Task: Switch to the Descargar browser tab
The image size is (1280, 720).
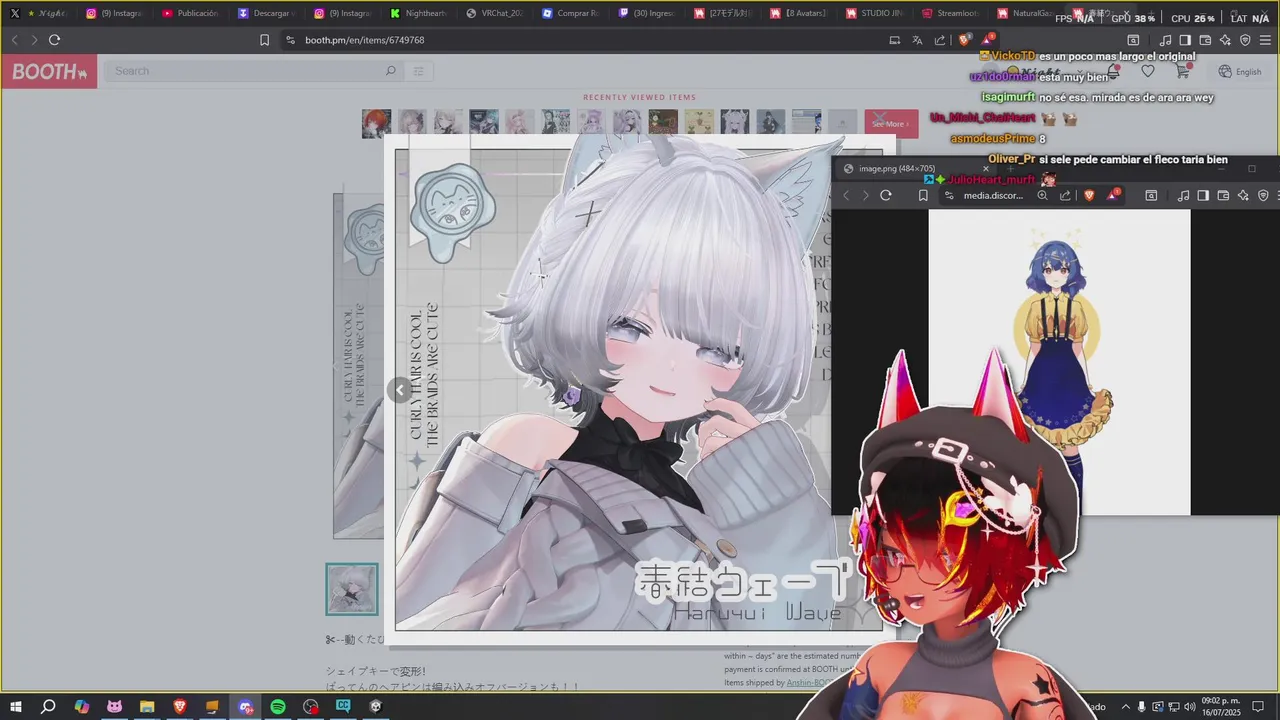Action: pos(266,14)
